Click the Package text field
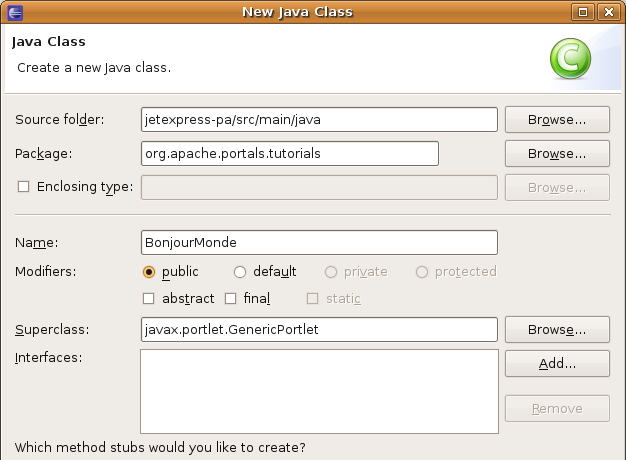Image resolution: width=626 pixels, height=460 pixels. 290,153
